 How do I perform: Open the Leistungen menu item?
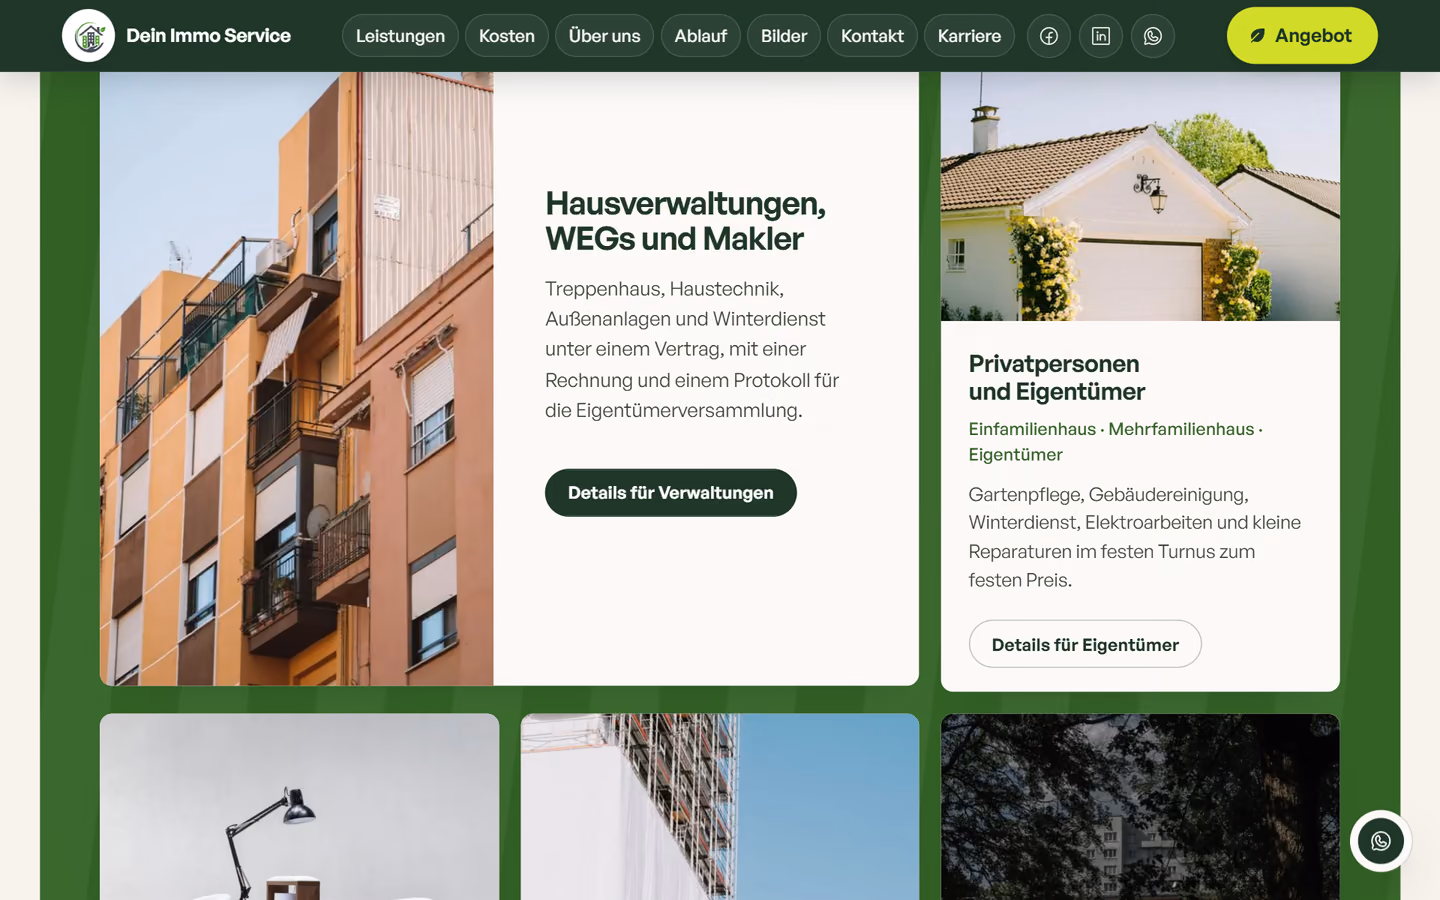point(400,36)
